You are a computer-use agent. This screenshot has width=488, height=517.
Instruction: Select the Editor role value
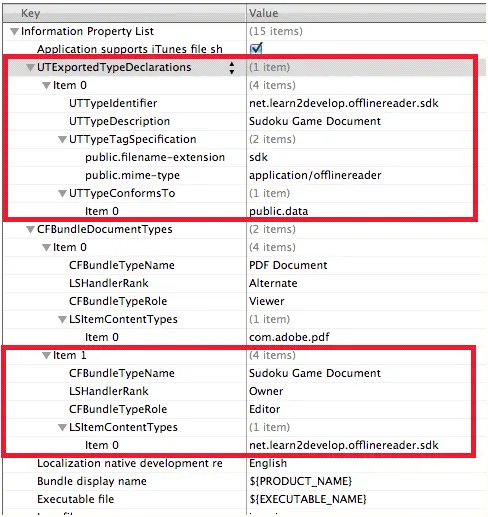[x=265, y=409]
